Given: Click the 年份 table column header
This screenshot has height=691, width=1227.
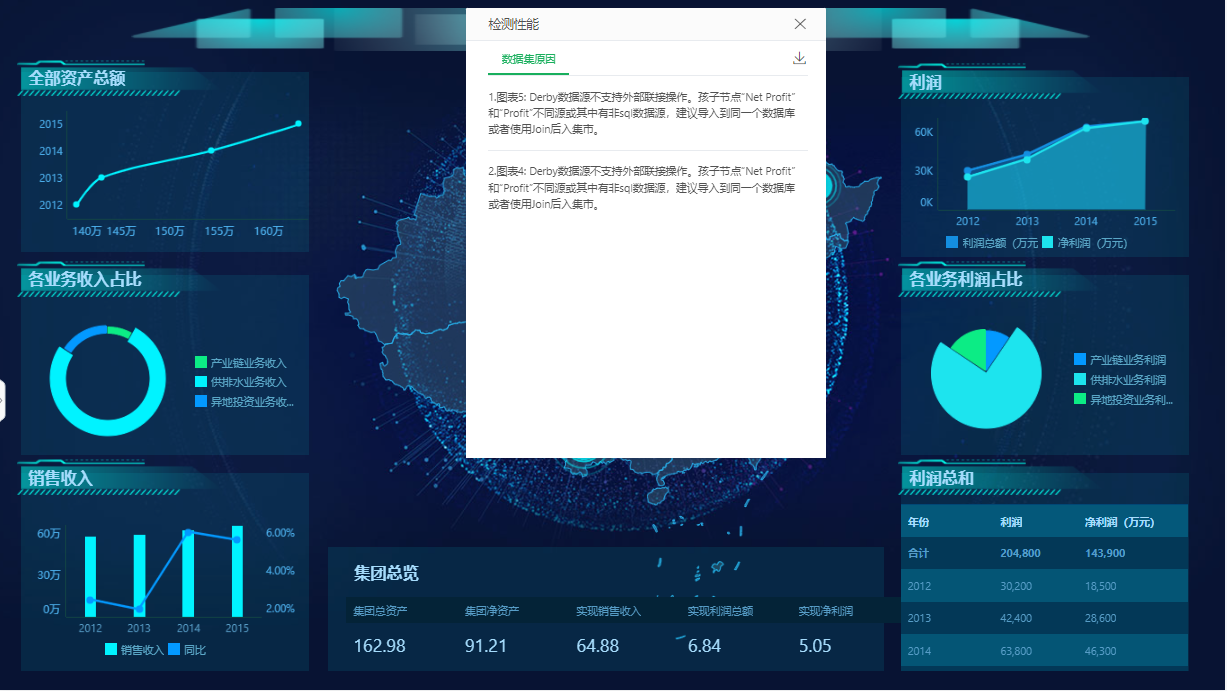Looking at the screenshot, I should pos(918,522).
